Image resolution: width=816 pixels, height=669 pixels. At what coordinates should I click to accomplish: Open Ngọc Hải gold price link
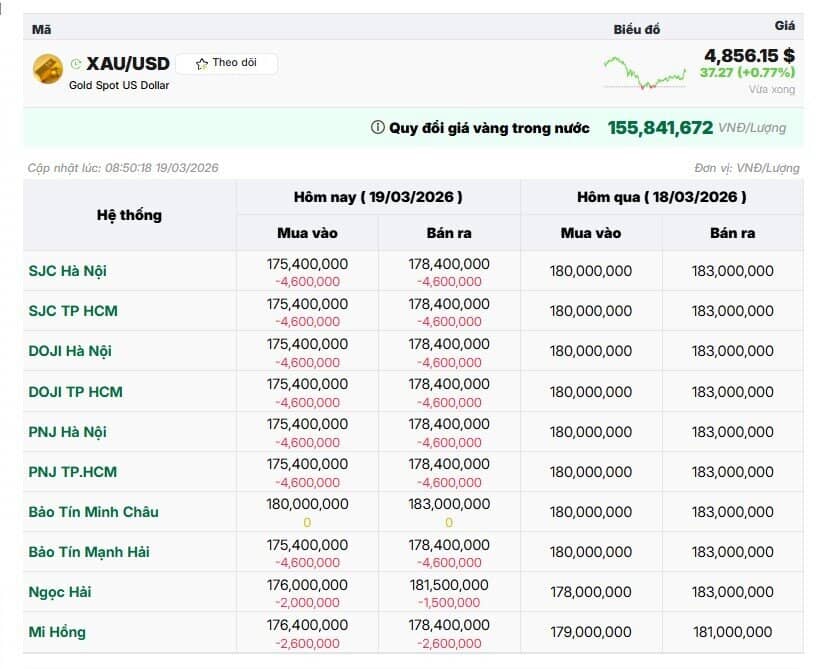coord(60,592)
